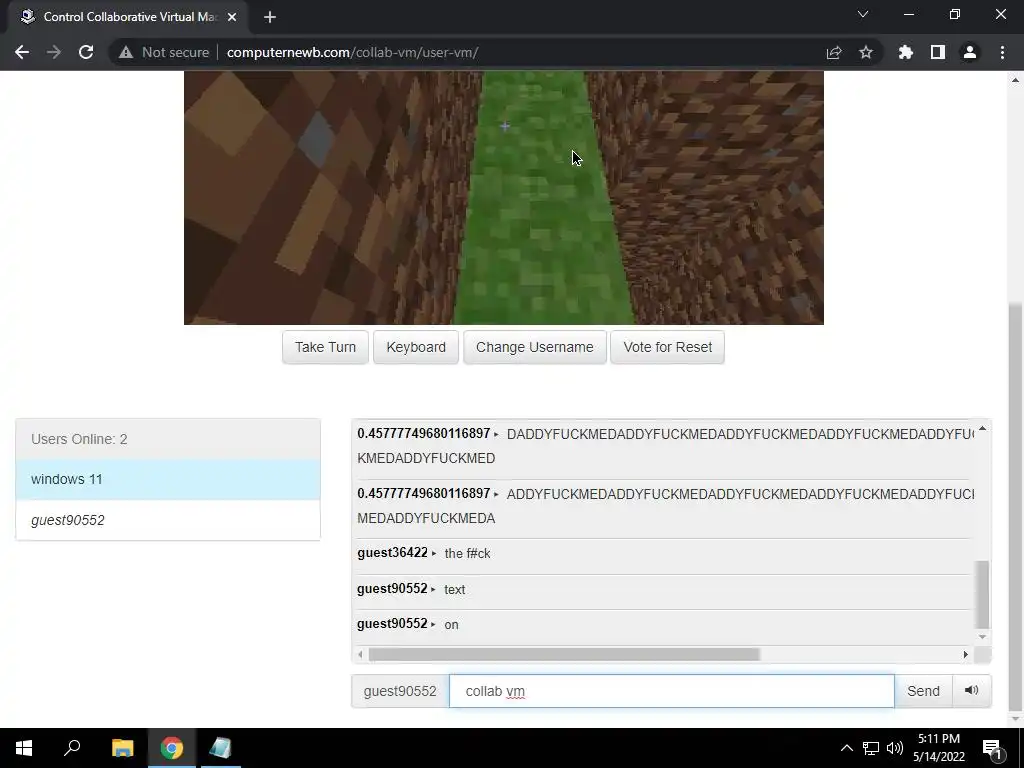This screenshot has height=768, width=1024.
Task: Open the Windows notification center
Action: [993, 748]
